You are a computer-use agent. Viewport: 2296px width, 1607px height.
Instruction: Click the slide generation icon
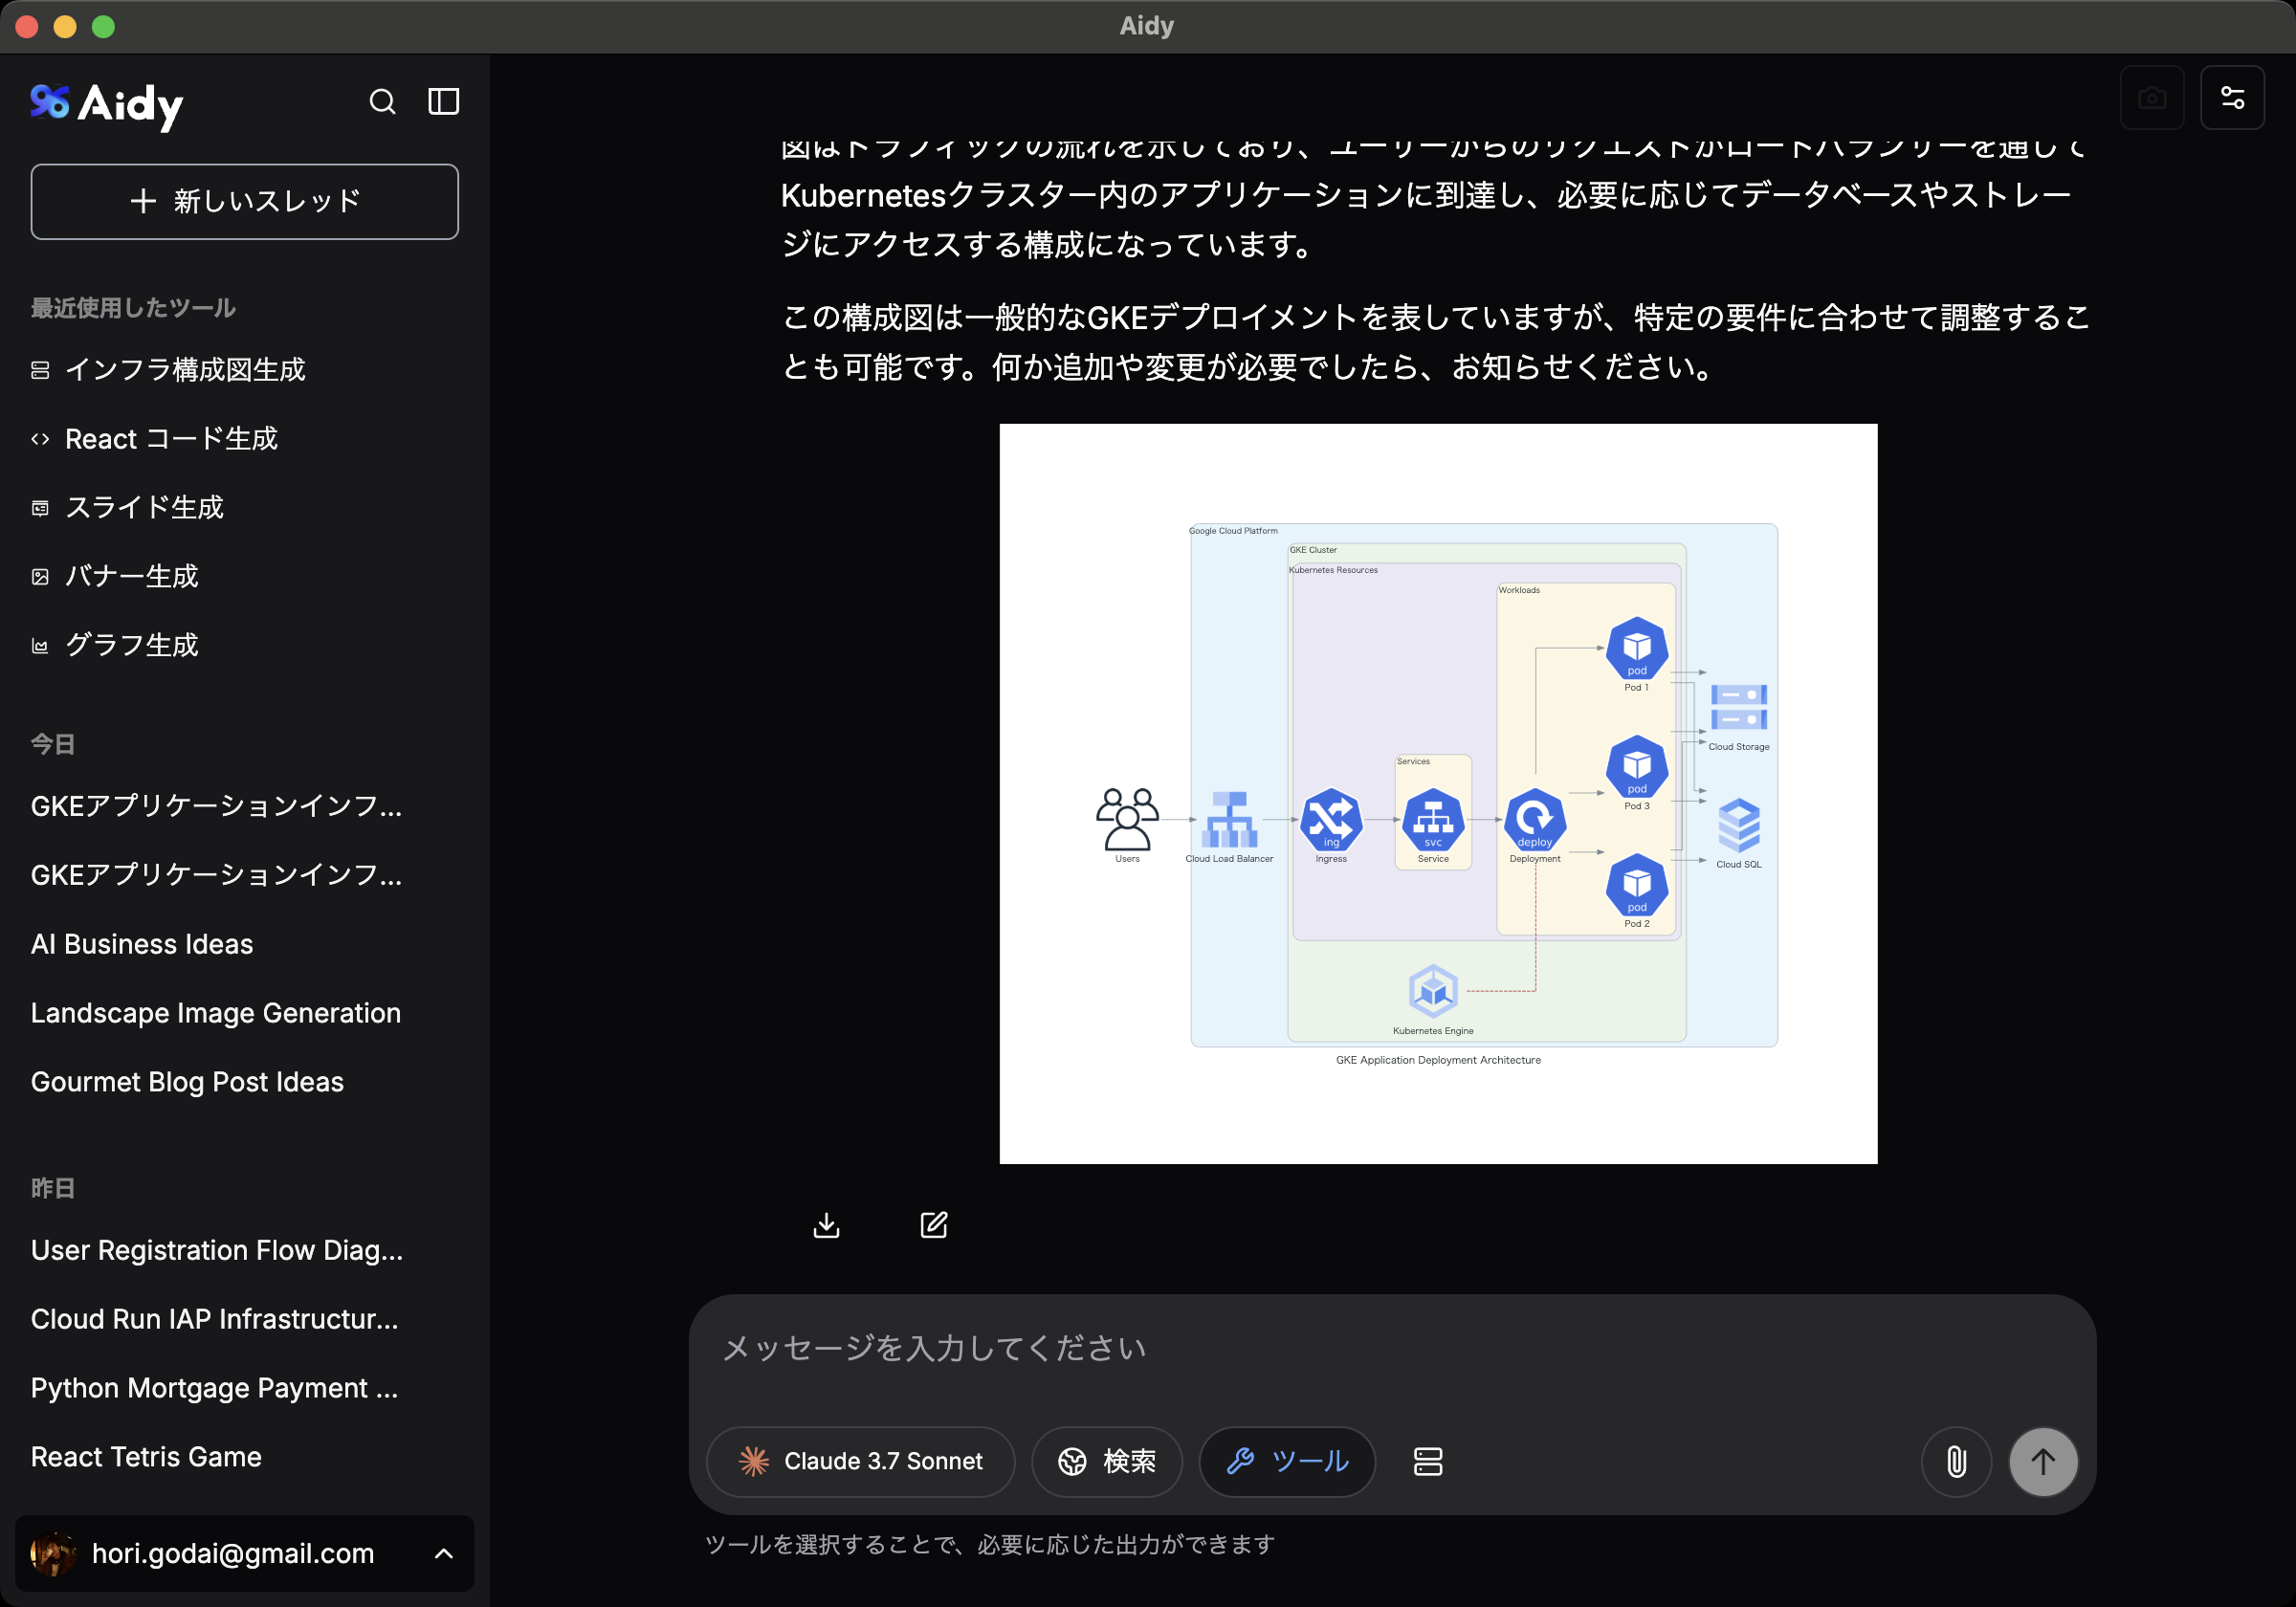(40, 509)
